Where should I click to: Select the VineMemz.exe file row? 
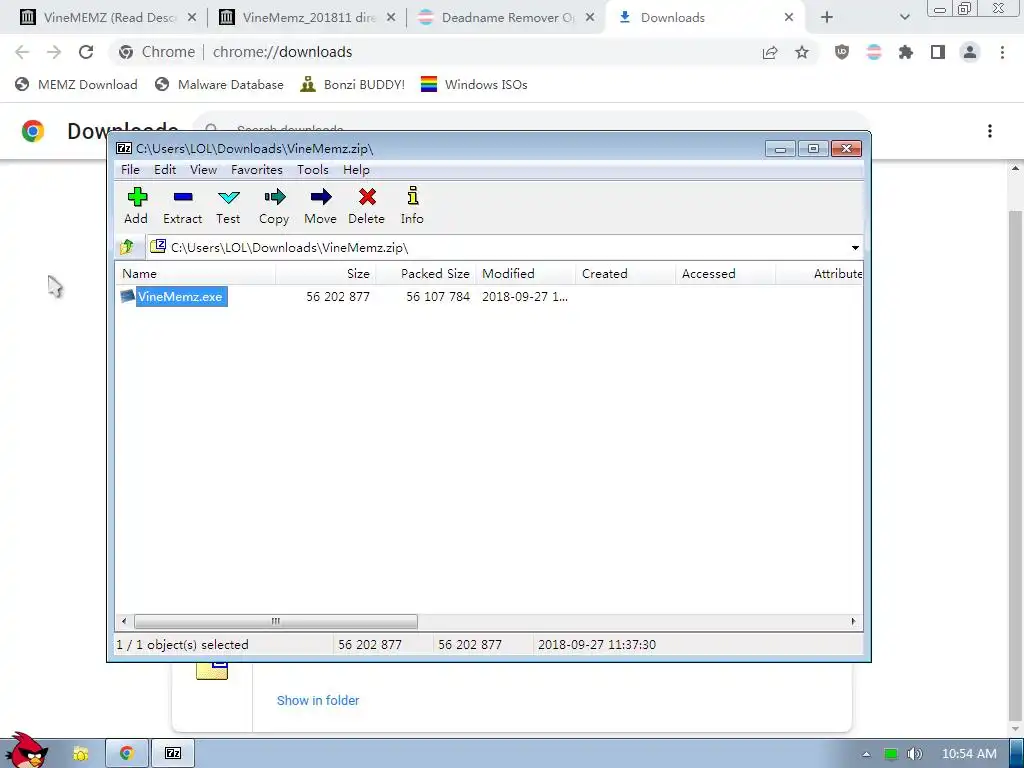[488, 296]
